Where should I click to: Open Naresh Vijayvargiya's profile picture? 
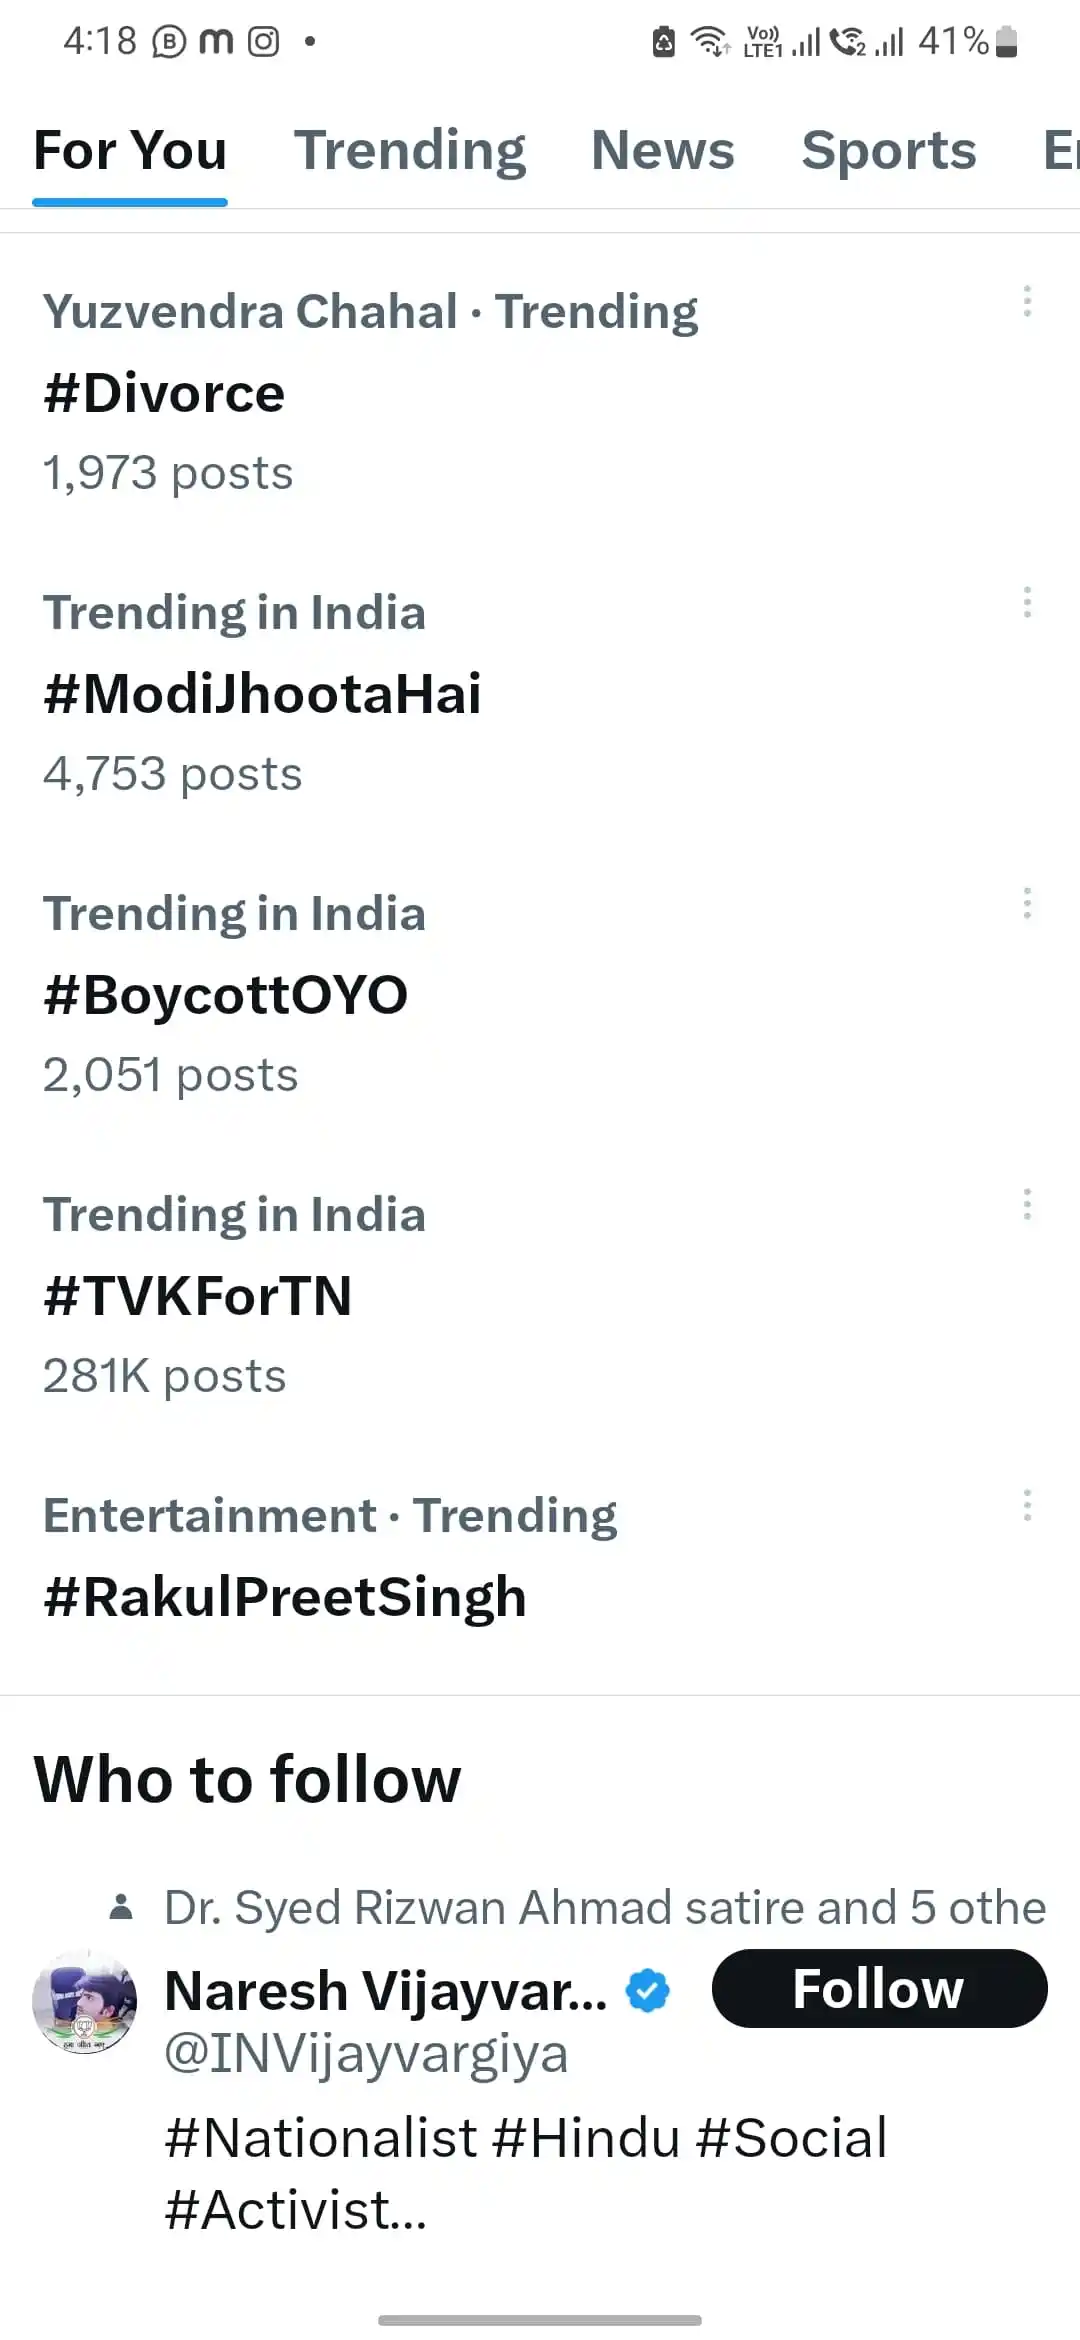pos(85,2001)
